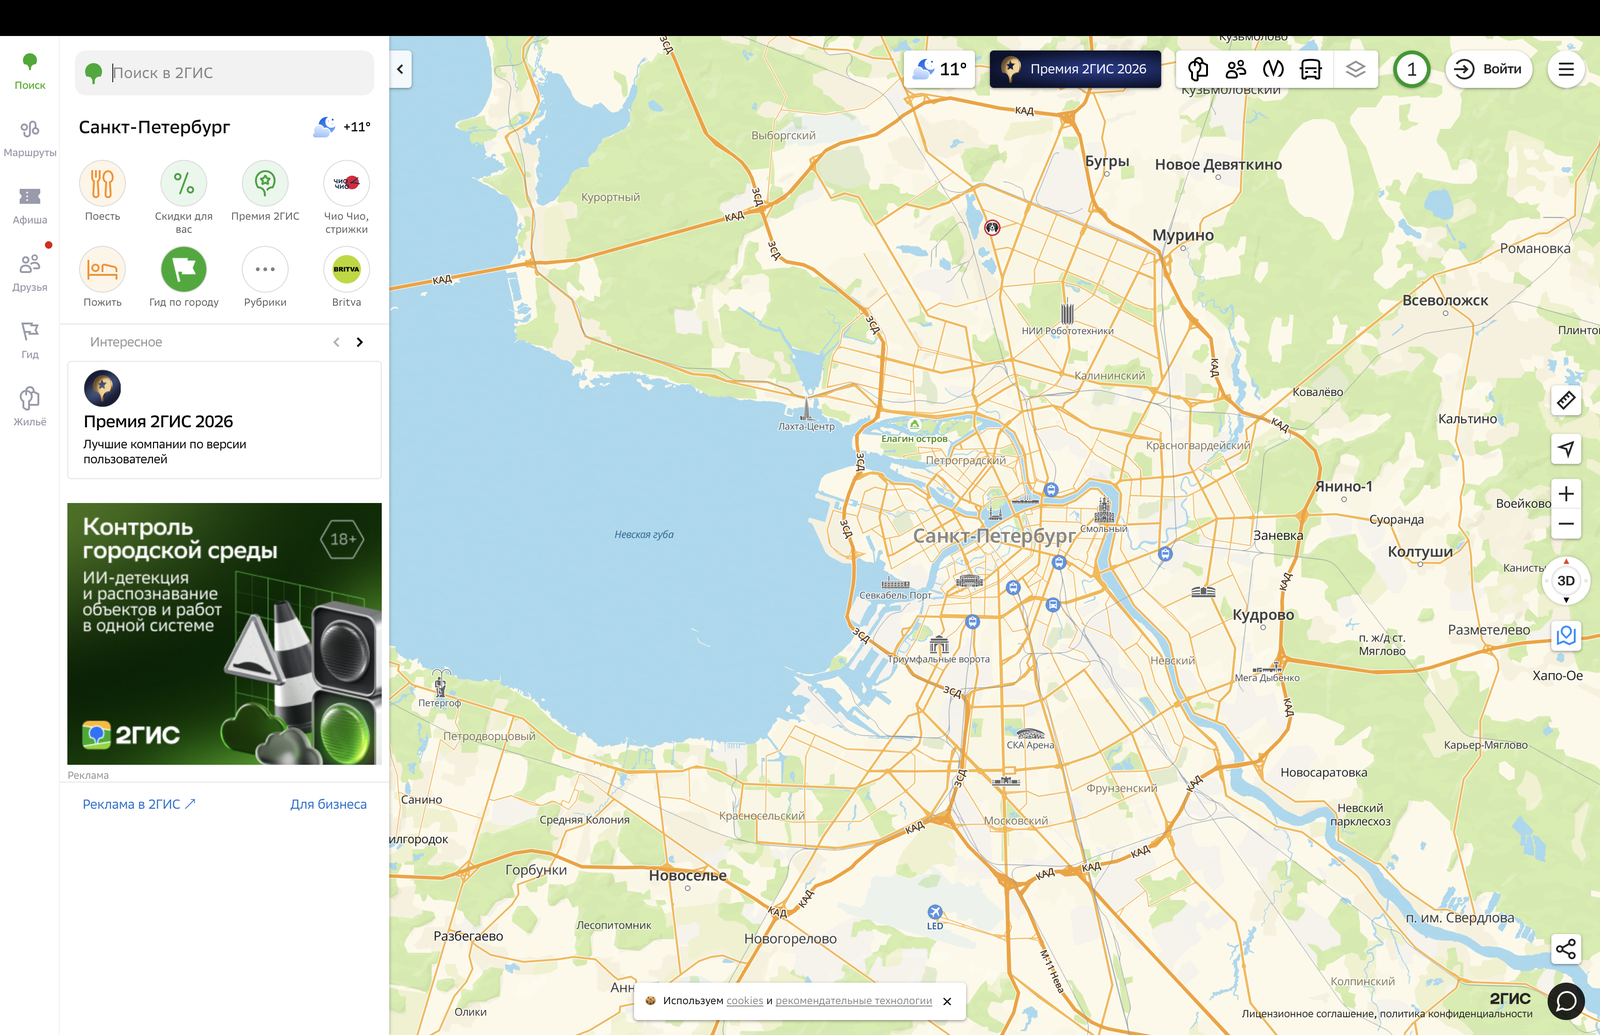Open the map layers selector

pos(1355,69)
